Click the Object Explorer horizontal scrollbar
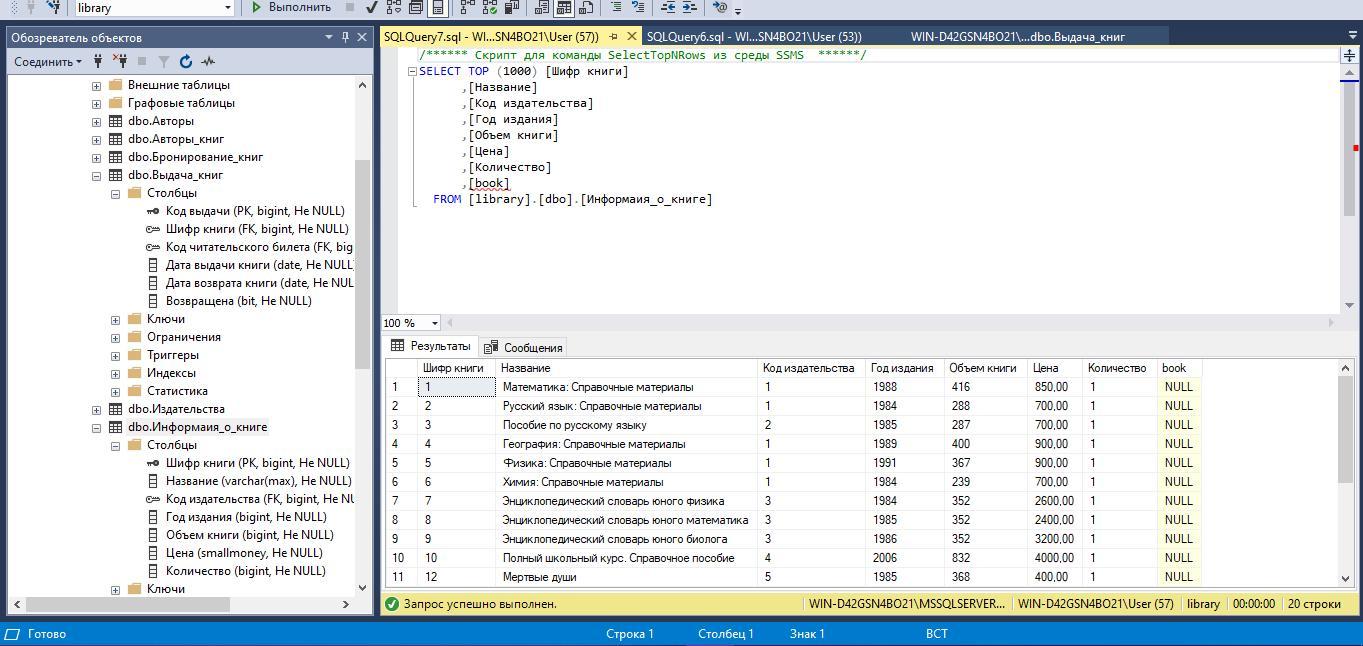 pos(128,604)
